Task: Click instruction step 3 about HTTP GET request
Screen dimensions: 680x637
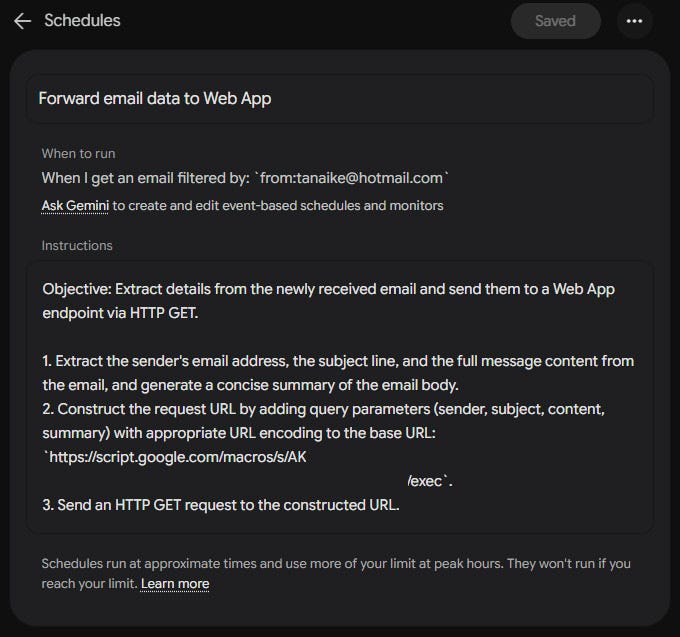Action: (221, 505)
